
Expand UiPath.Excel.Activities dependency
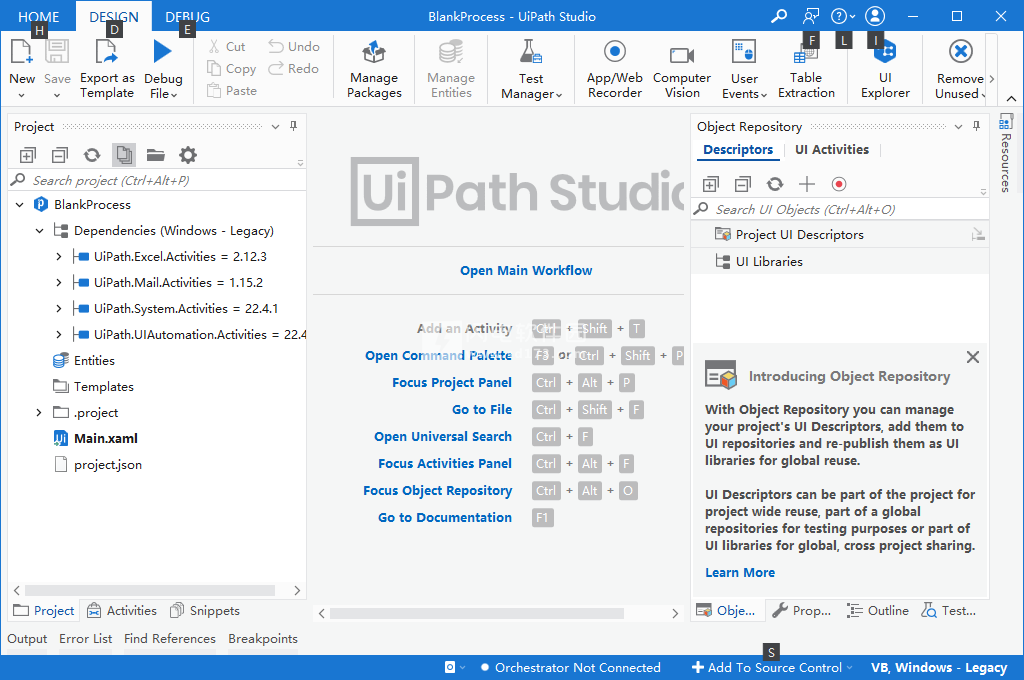point(59,257)
